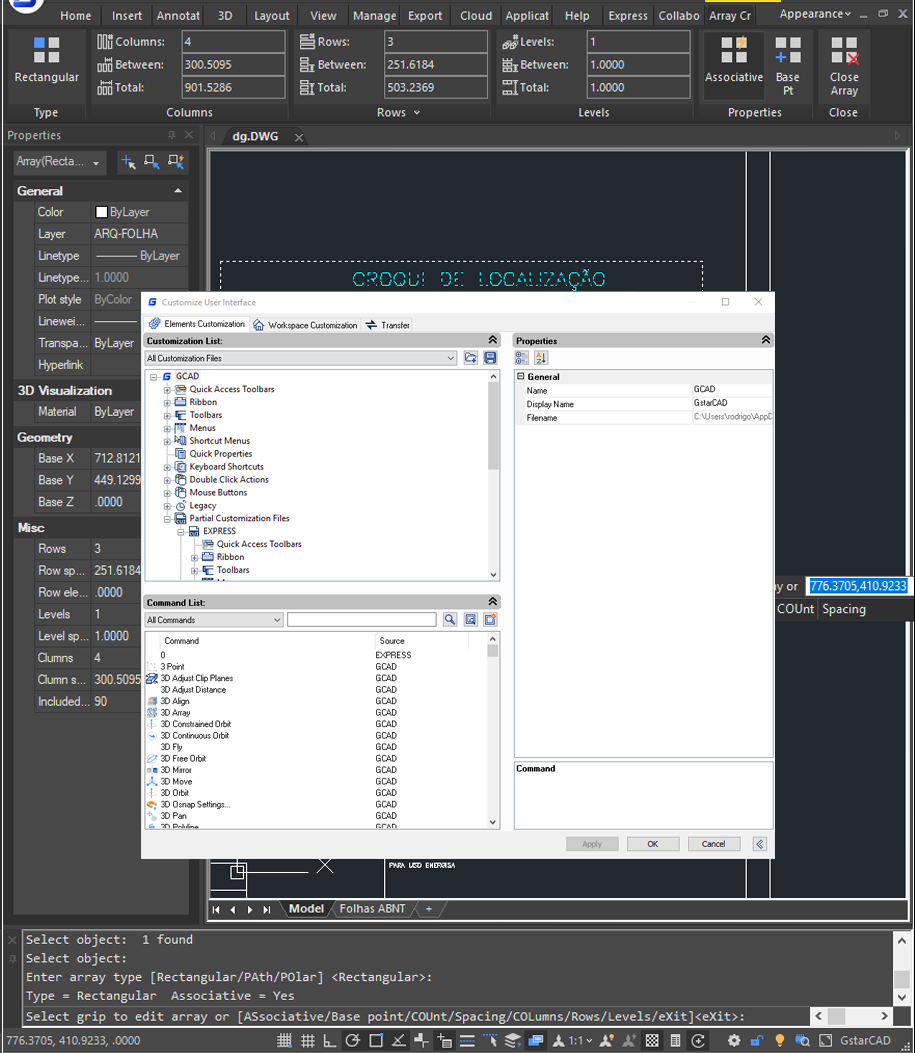Click the Rows Between value field
Screen dimensions: 915x1053
[436, 64]
